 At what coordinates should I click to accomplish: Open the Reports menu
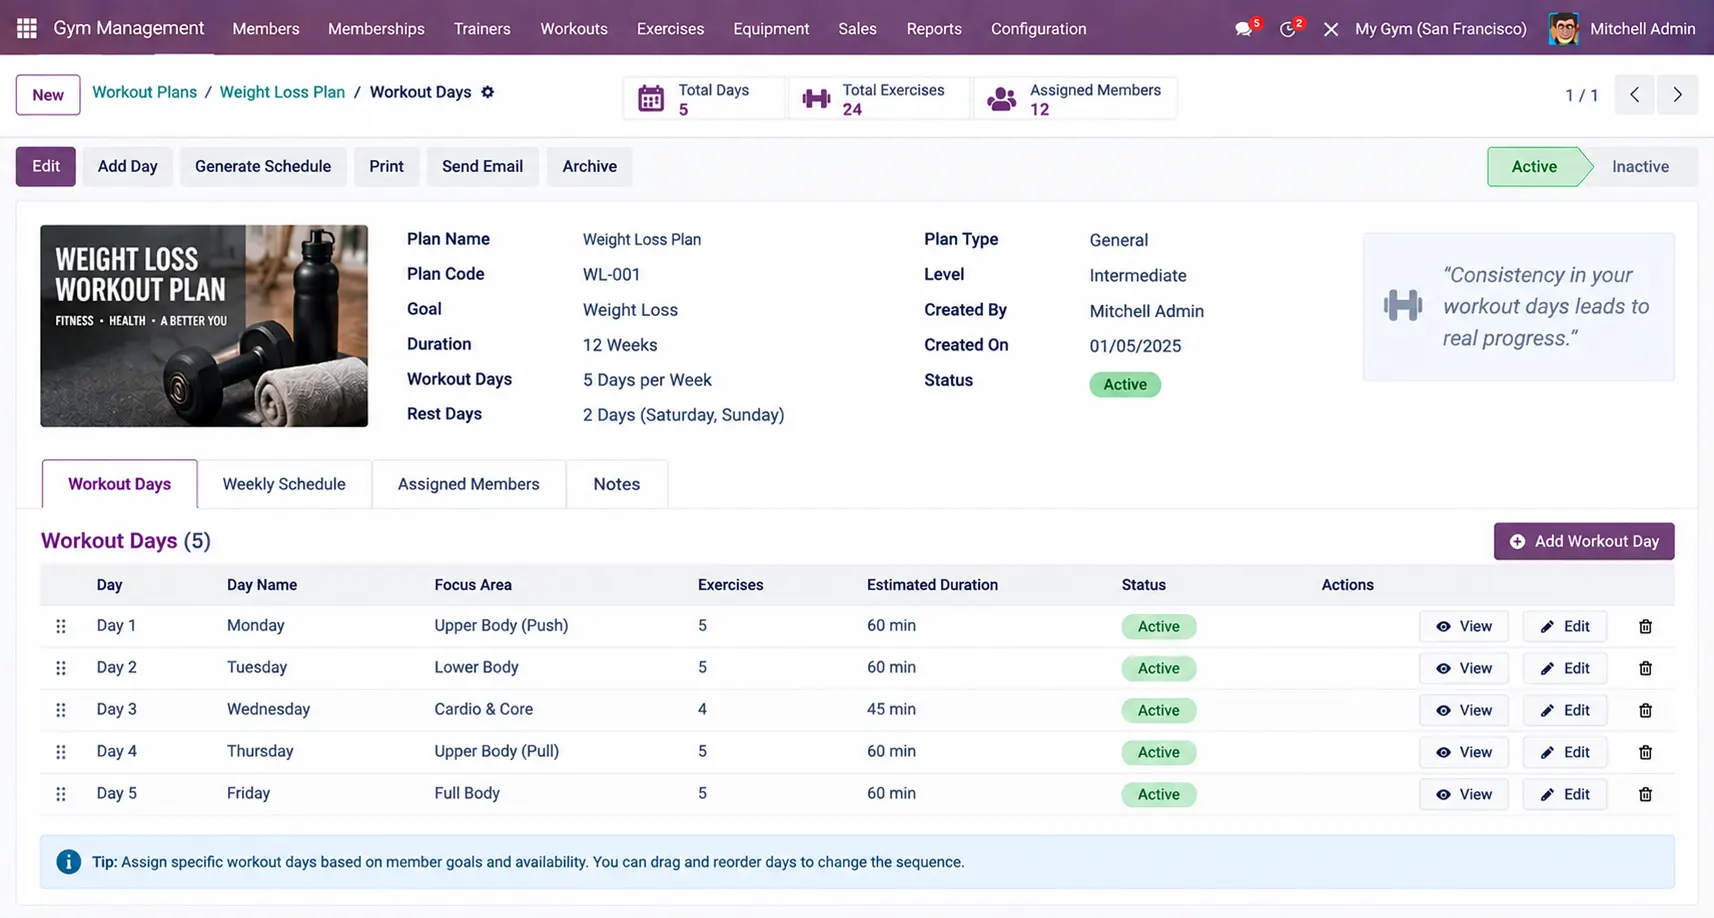(934, 29)
